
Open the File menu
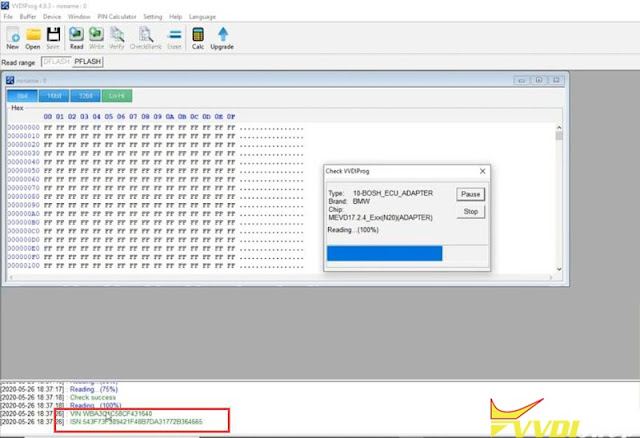pyautogui.click(x=8, y=17)
